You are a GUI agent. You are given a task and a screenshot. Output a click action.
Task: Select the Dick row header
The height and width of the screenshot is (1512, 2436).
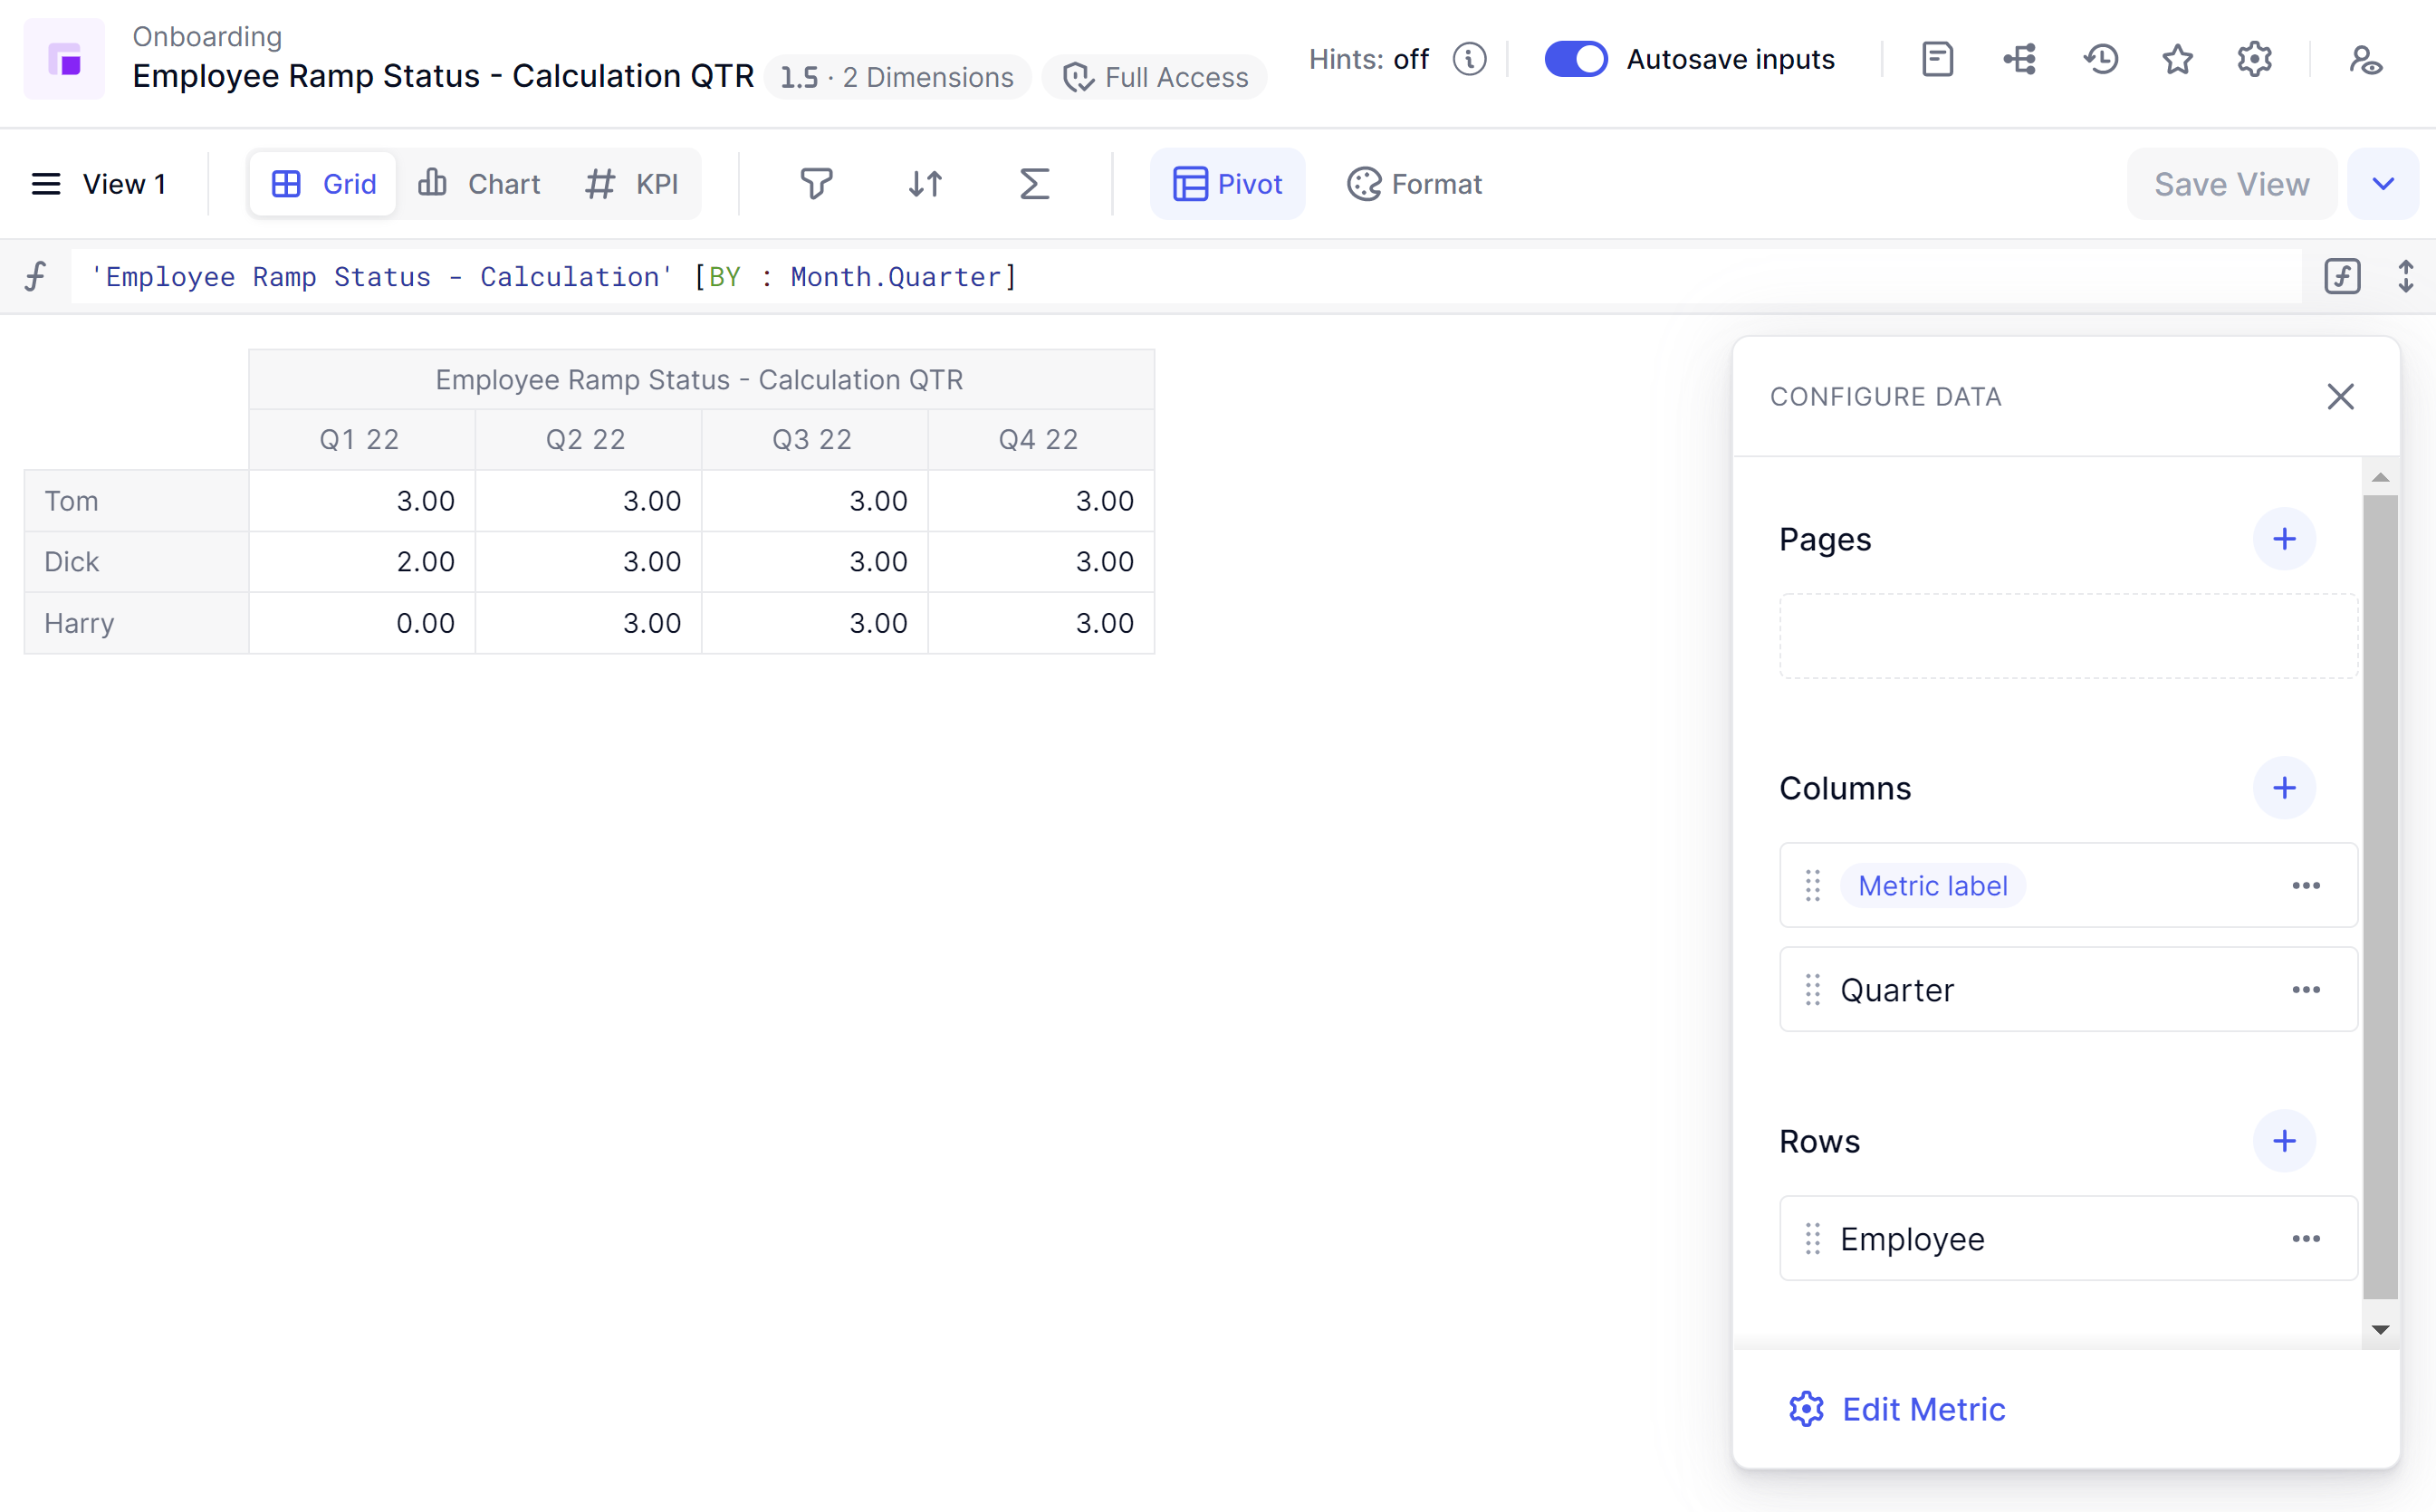click(136, 562)
